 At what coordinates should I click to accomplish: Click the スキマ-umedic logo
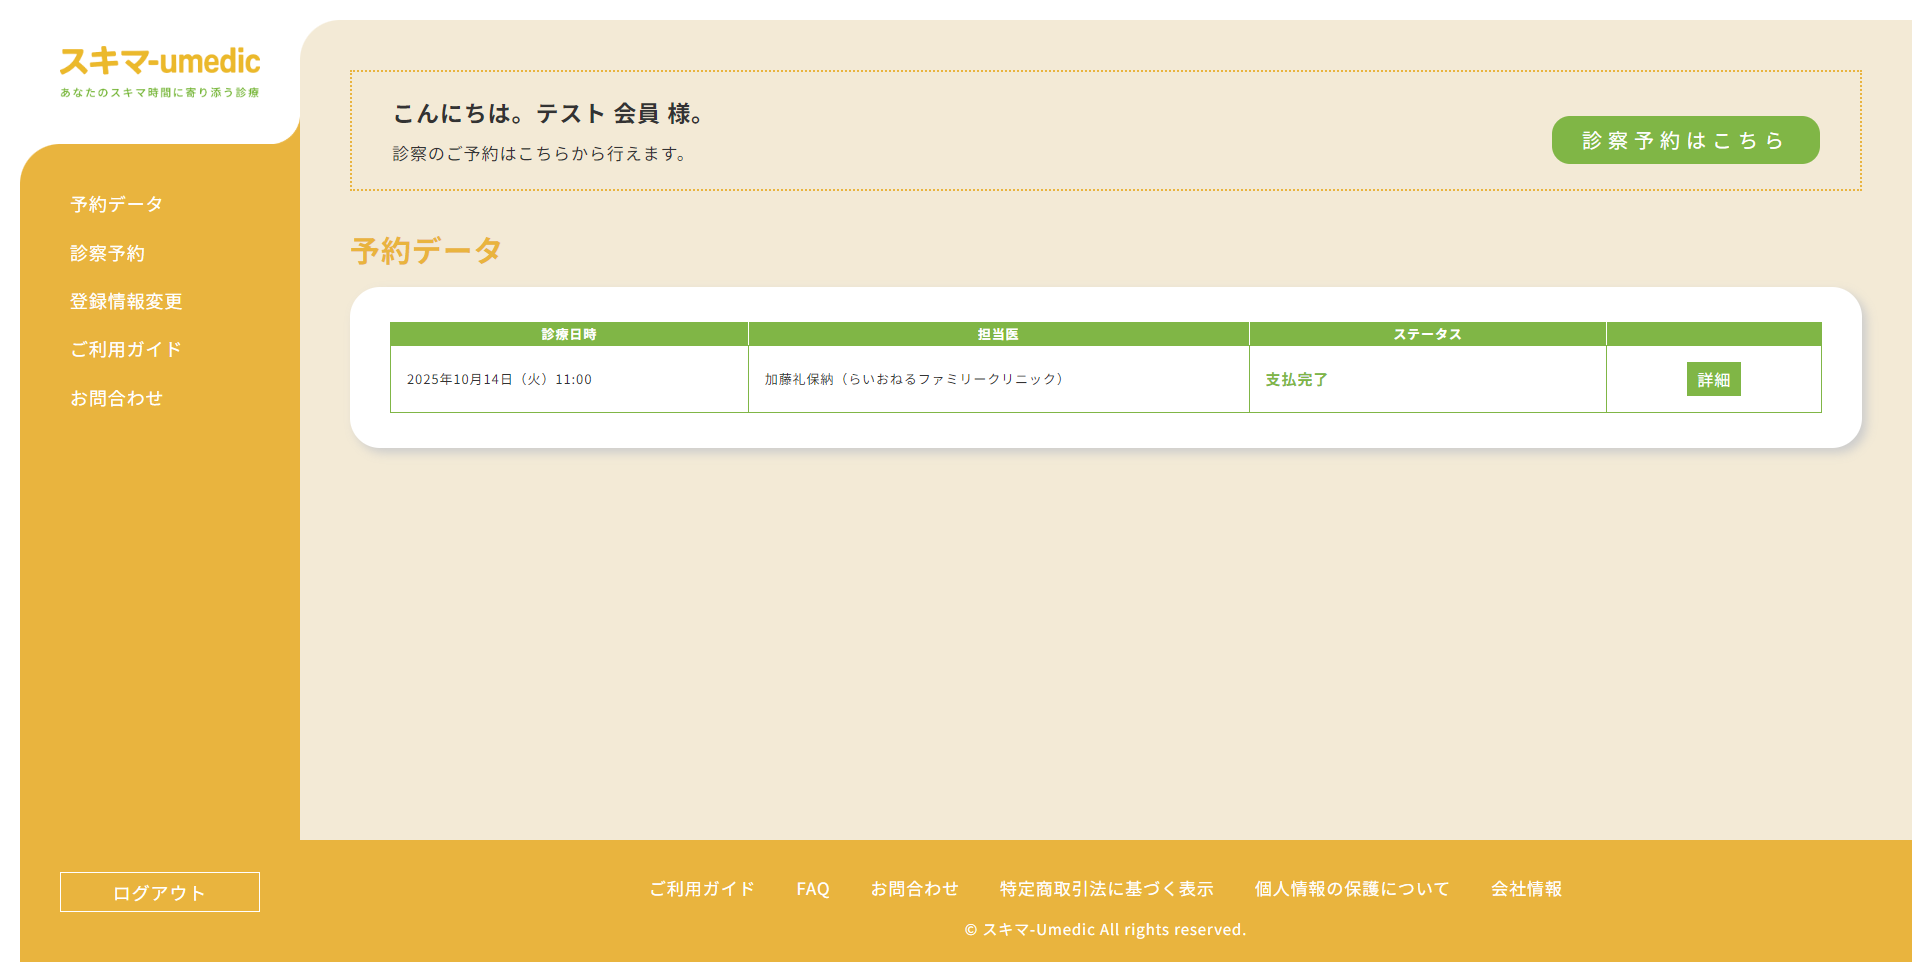(x=159, y=62)
